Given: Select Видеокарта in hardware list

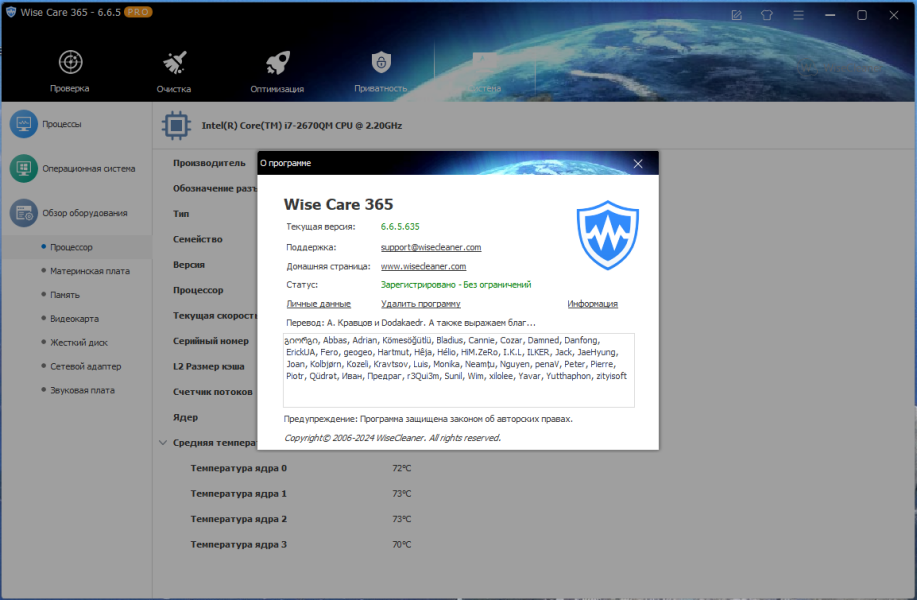Looking at the screenshot, I should click(x=74, y=319).
